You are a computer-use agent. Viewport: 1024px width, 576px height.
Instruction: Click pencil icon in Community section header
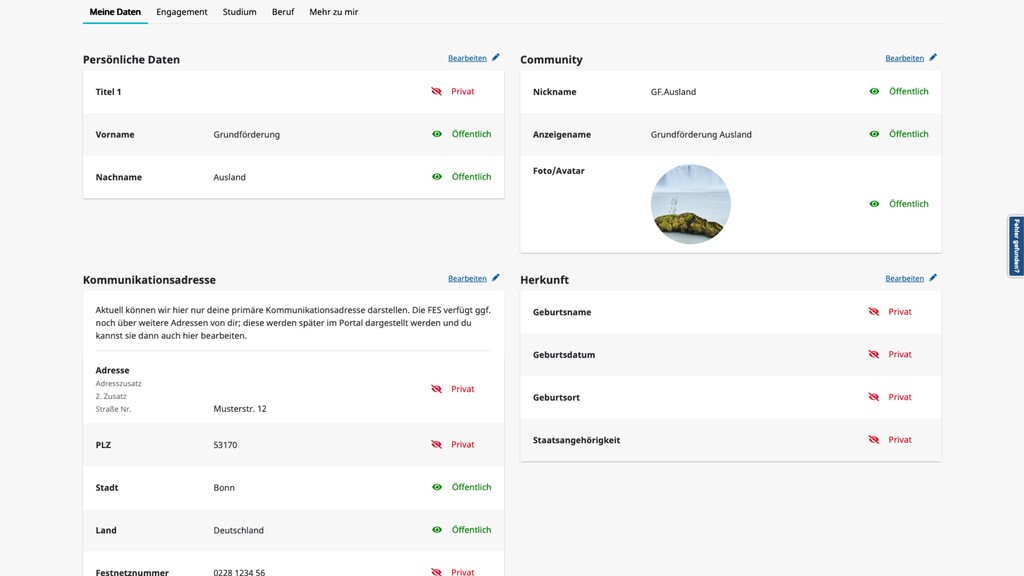pyautogui.click(x=933, y=57)
